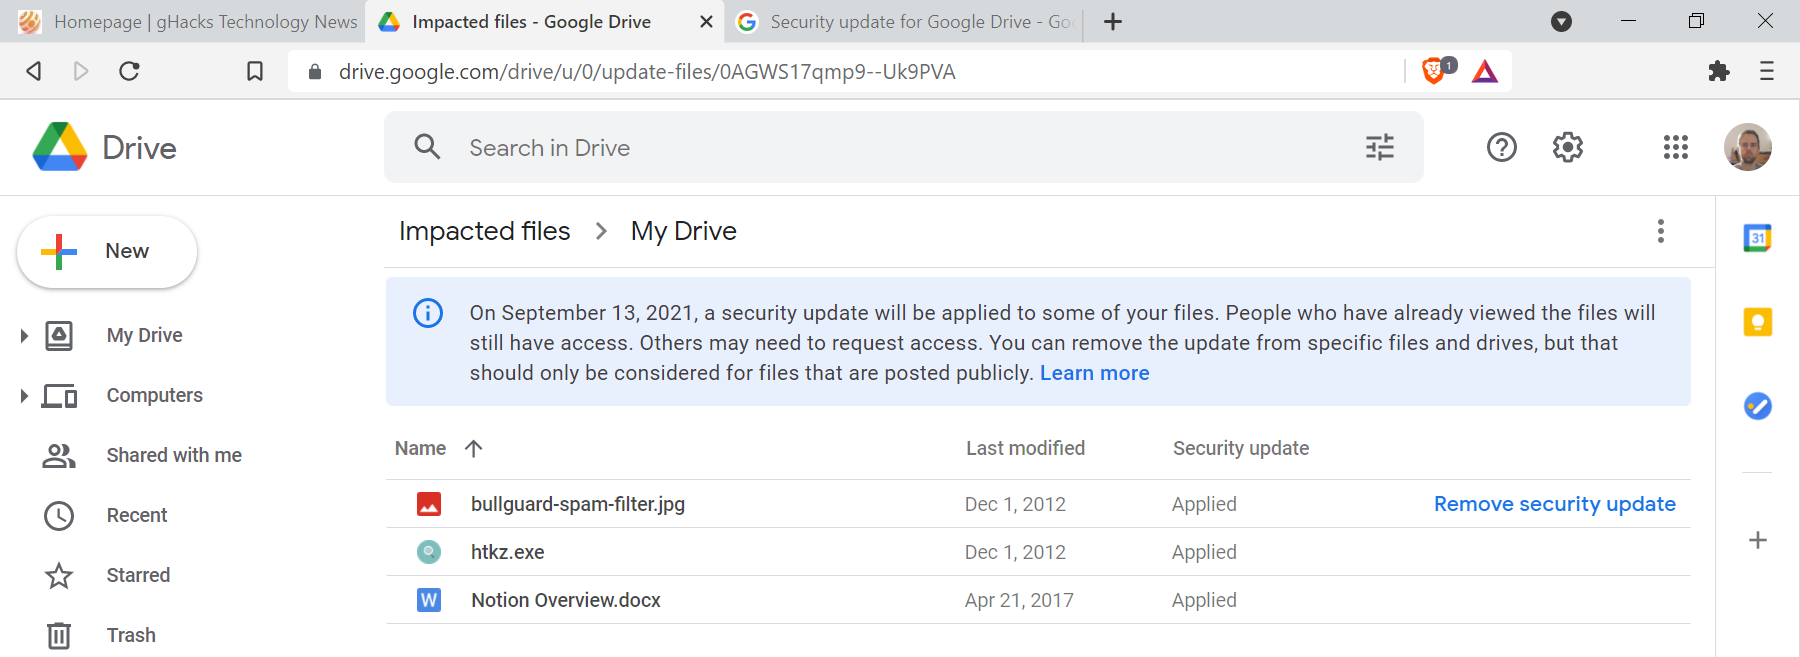Screen dimensions: 1800x657
Task: Open Google Keep side panel
Action: click(1758, 322)
